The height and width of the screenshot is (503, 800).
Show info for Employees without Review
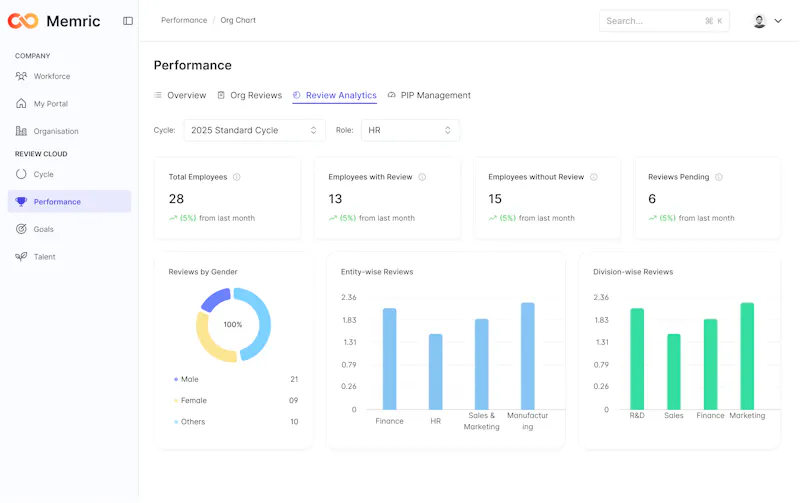coord(594,177)
